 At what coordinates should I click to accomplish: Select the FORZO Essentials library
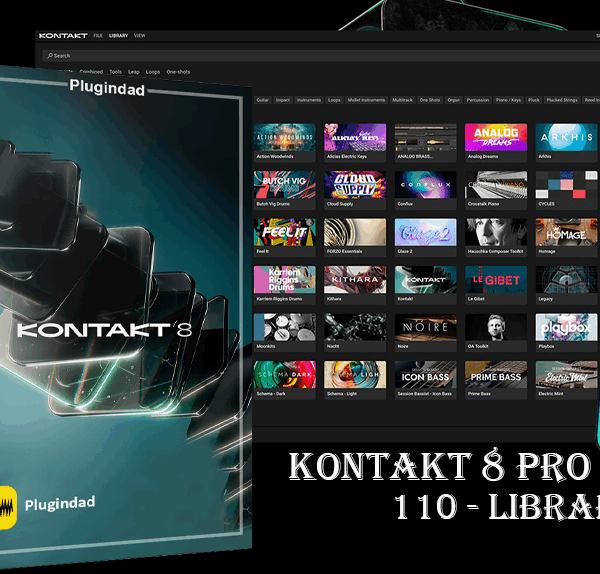point(355,237)
